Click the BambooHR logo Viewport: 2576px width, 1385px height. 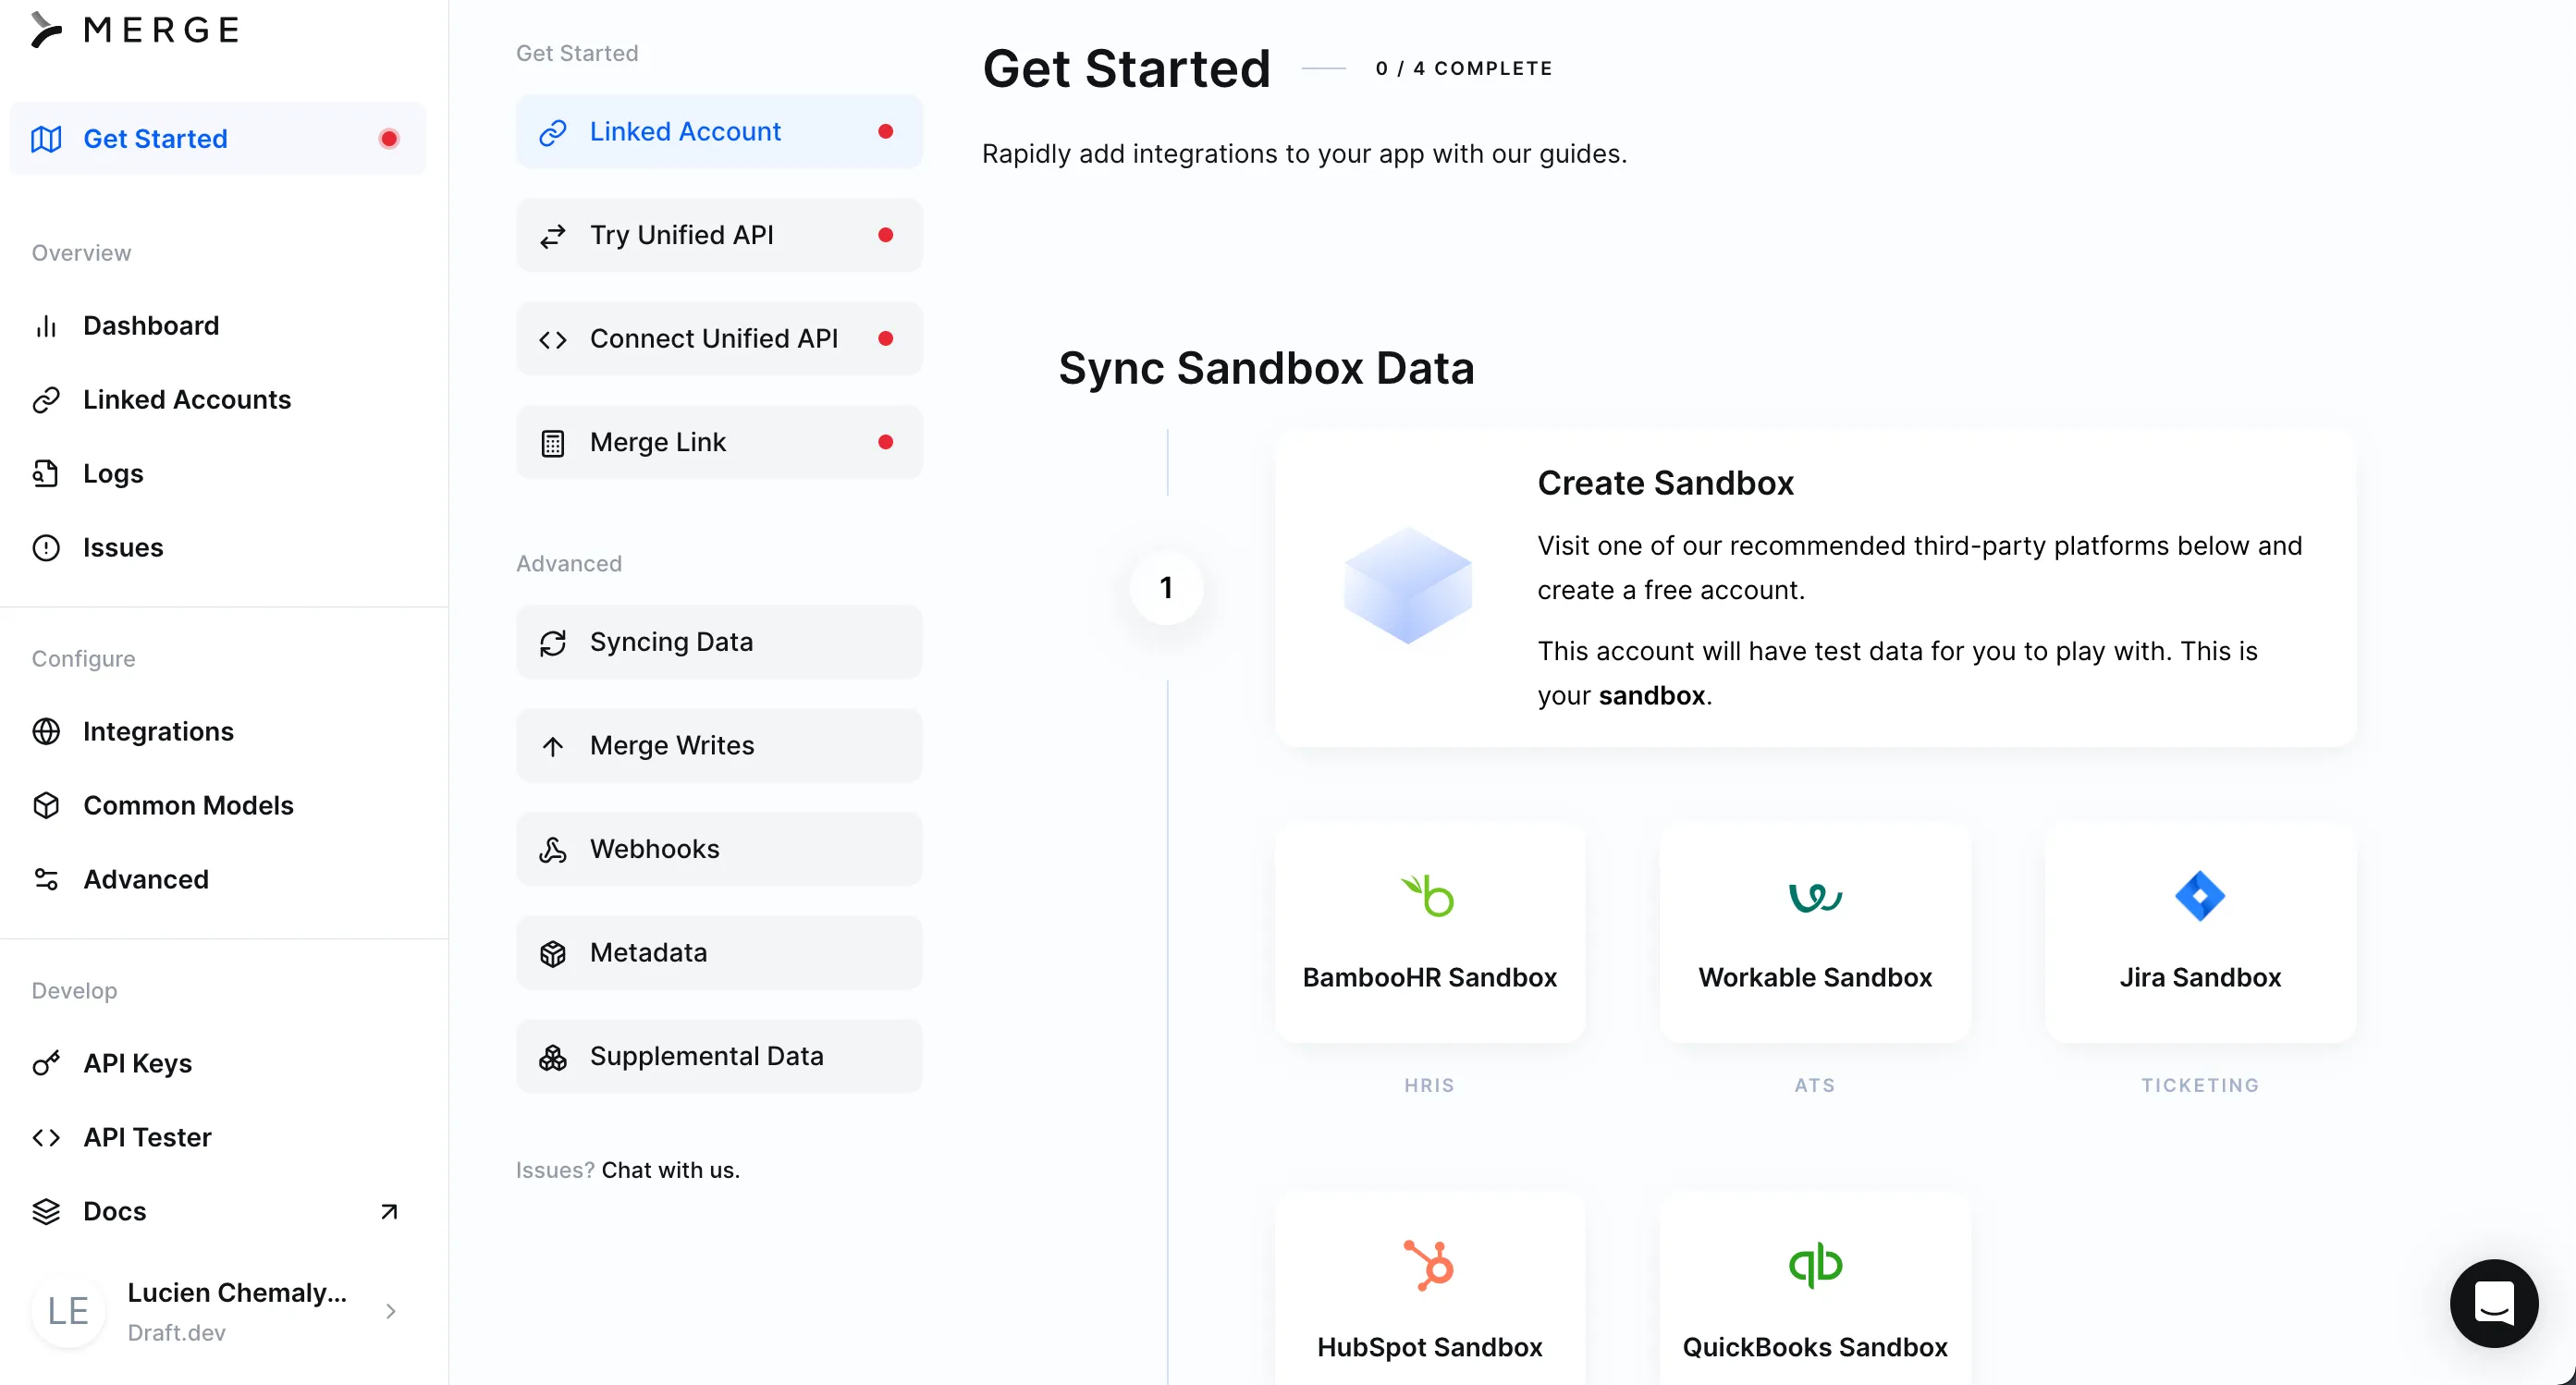(1428, 896)
